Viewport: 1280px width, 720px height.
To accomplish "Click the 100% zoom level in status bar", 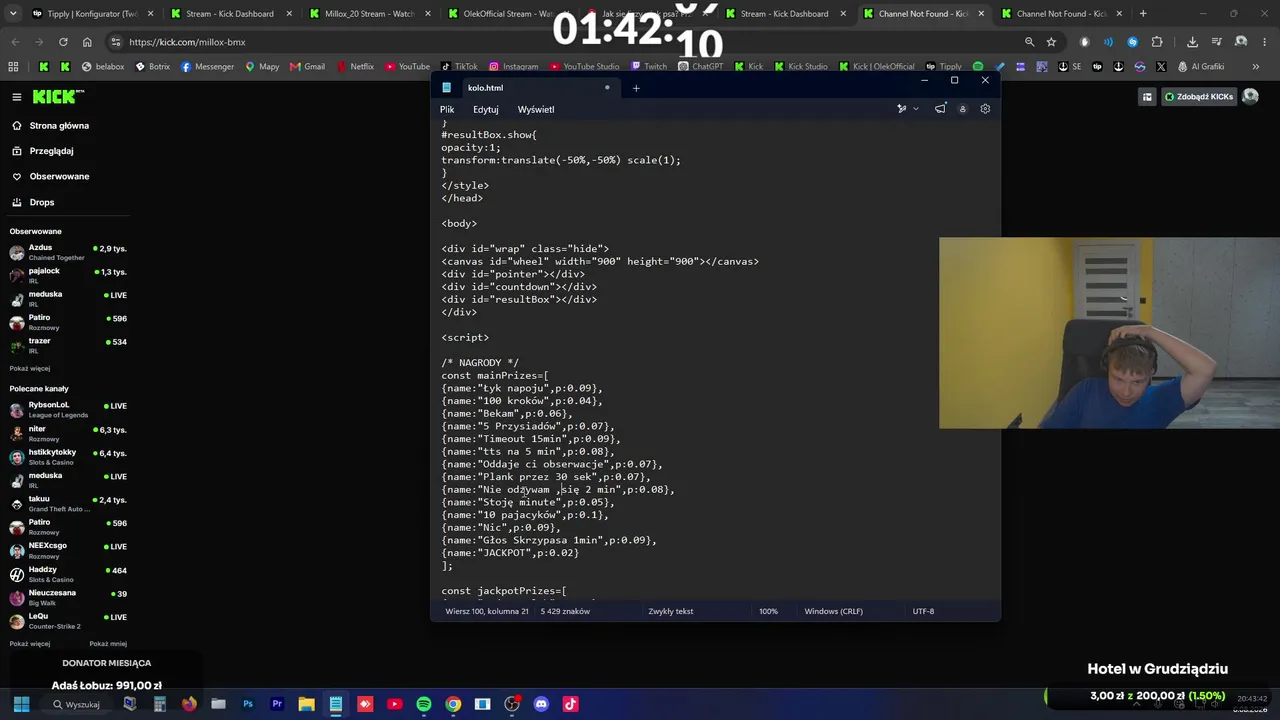I will 768,611.
